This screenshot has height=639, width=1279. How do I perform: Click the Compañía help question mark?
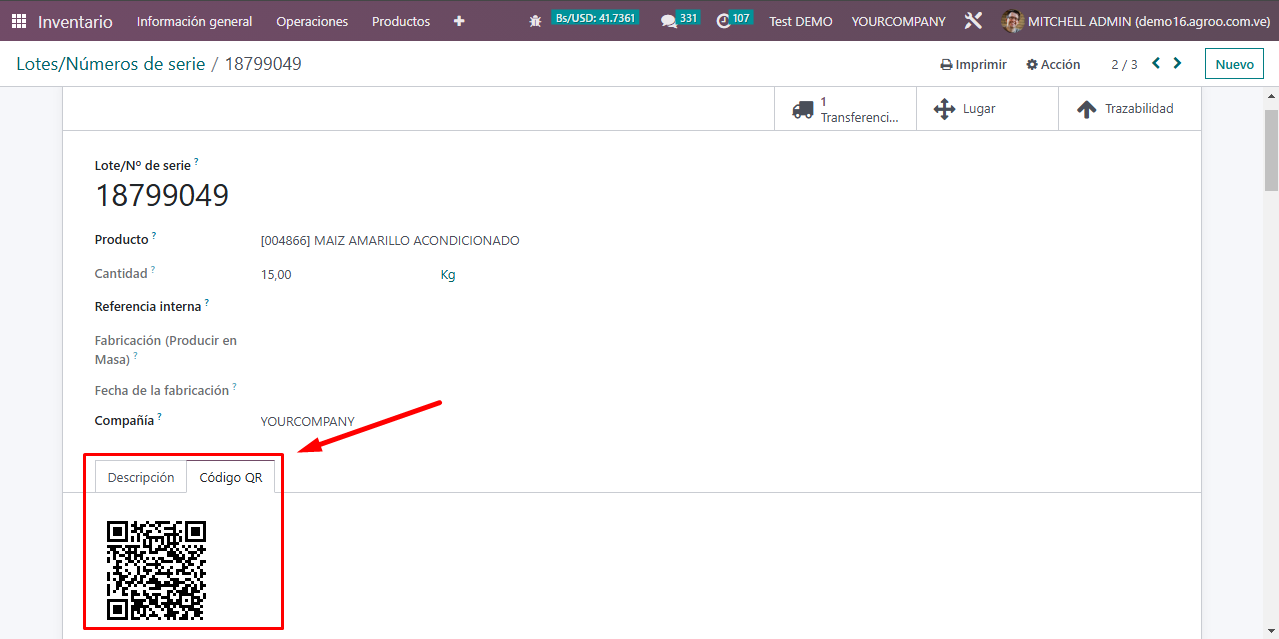click(159, 416)
